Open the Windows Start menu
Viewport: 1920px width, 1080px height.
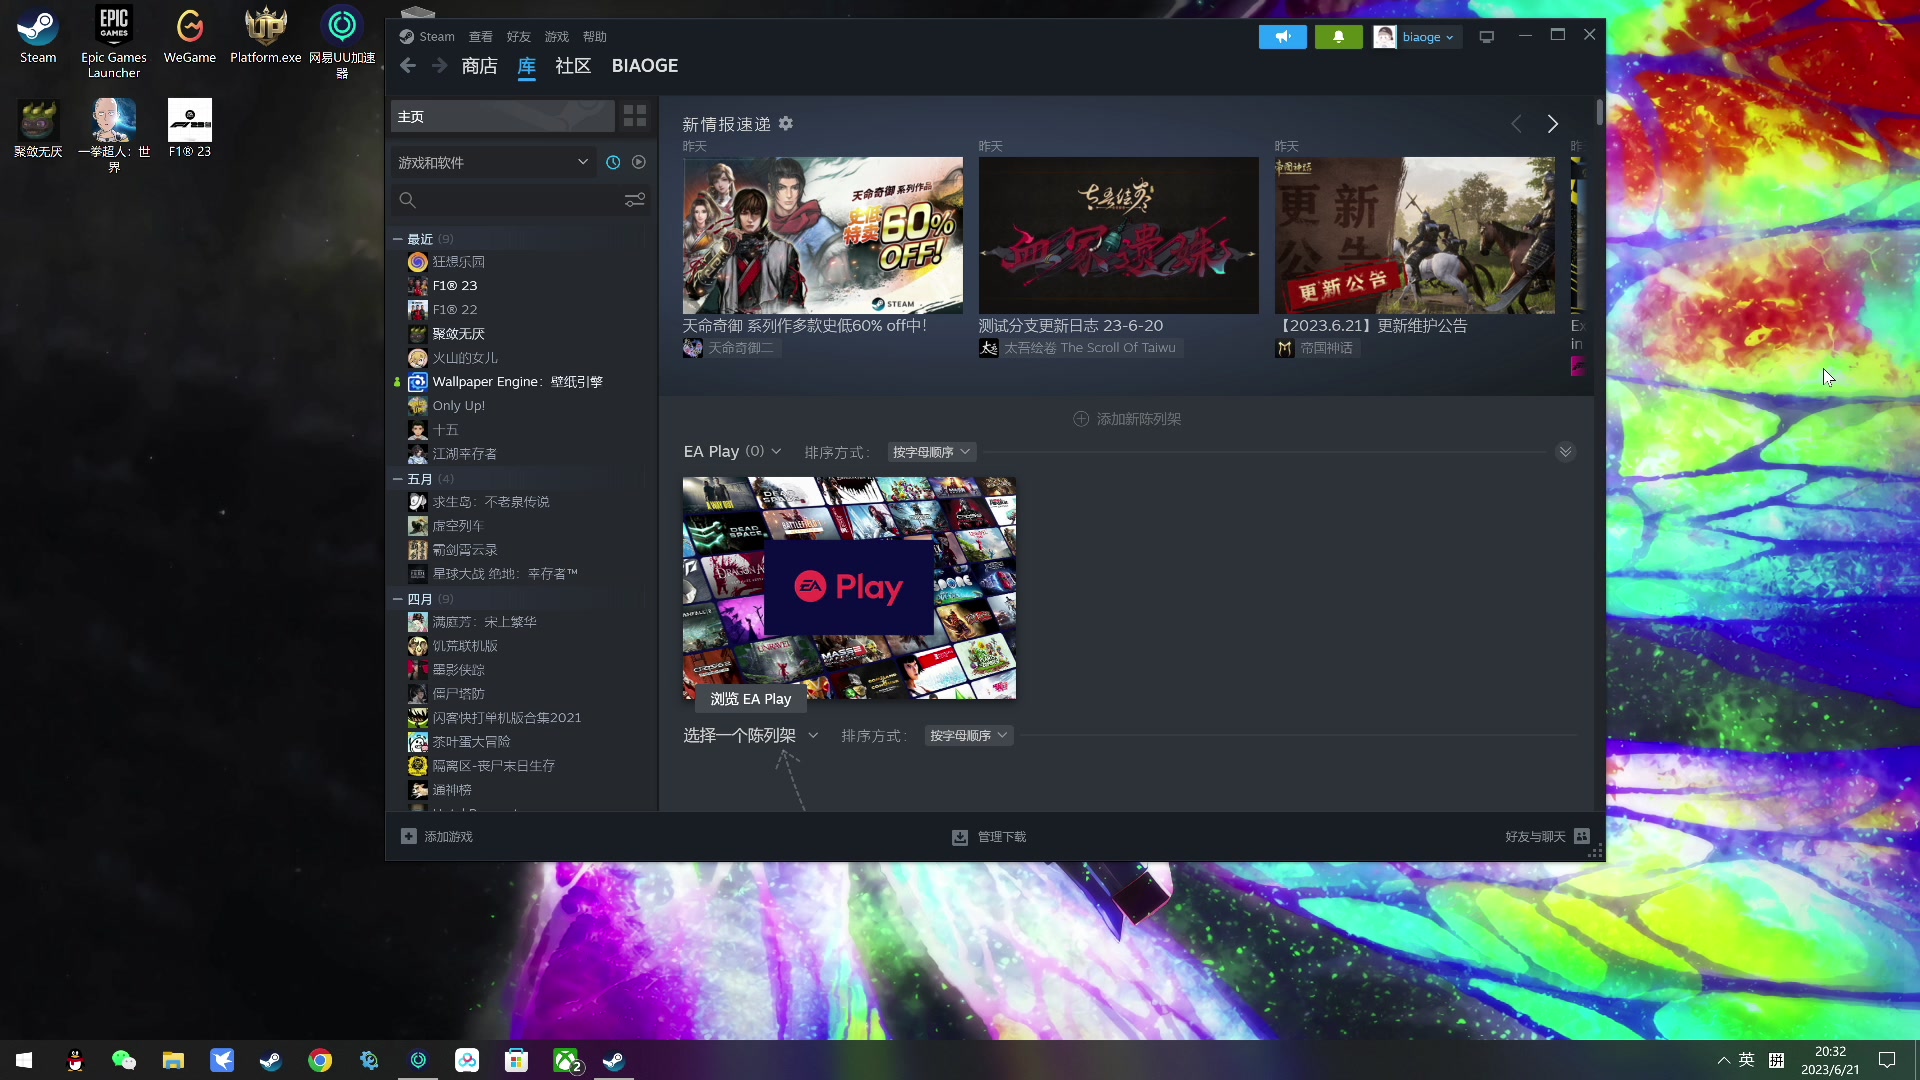pos(24,1060)
